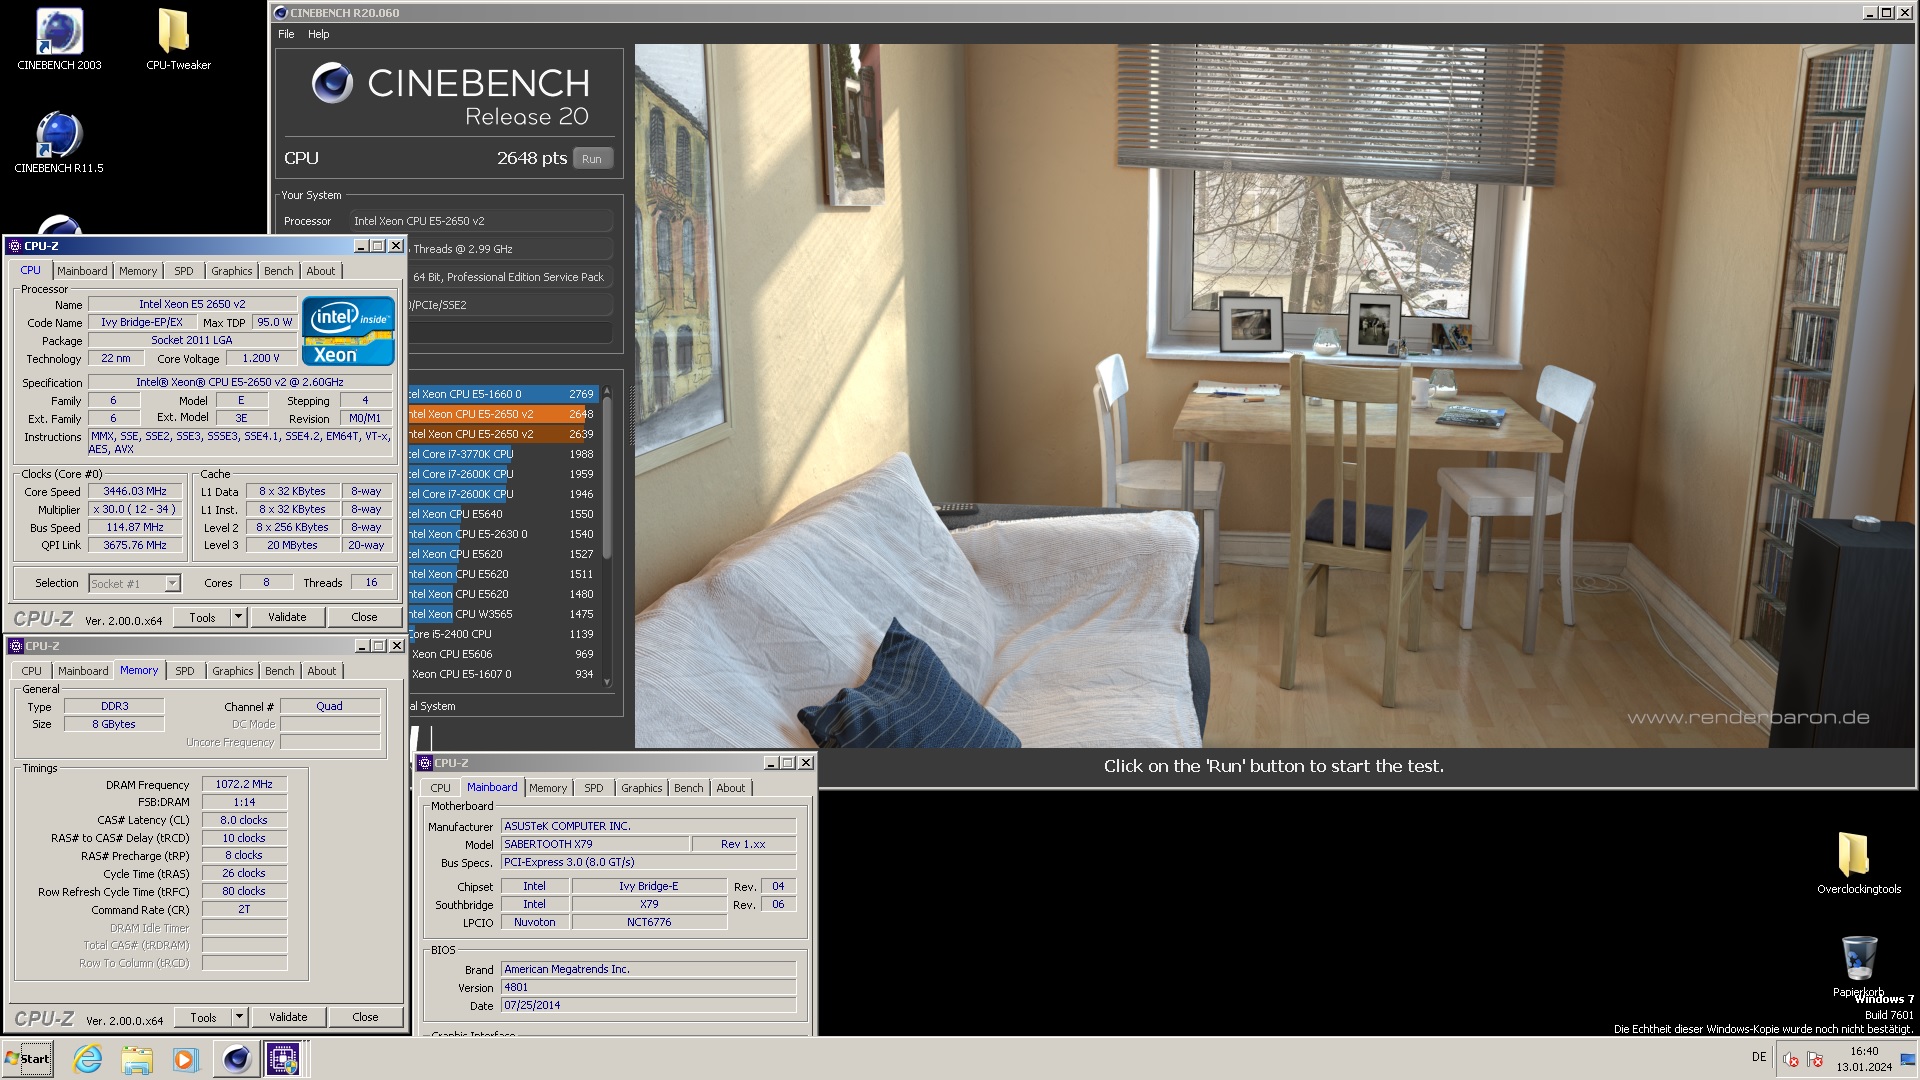Open SPD tab in the Memory CPU-Z window
This screenshot has height=1080, width=1920.
pos(185,671)
